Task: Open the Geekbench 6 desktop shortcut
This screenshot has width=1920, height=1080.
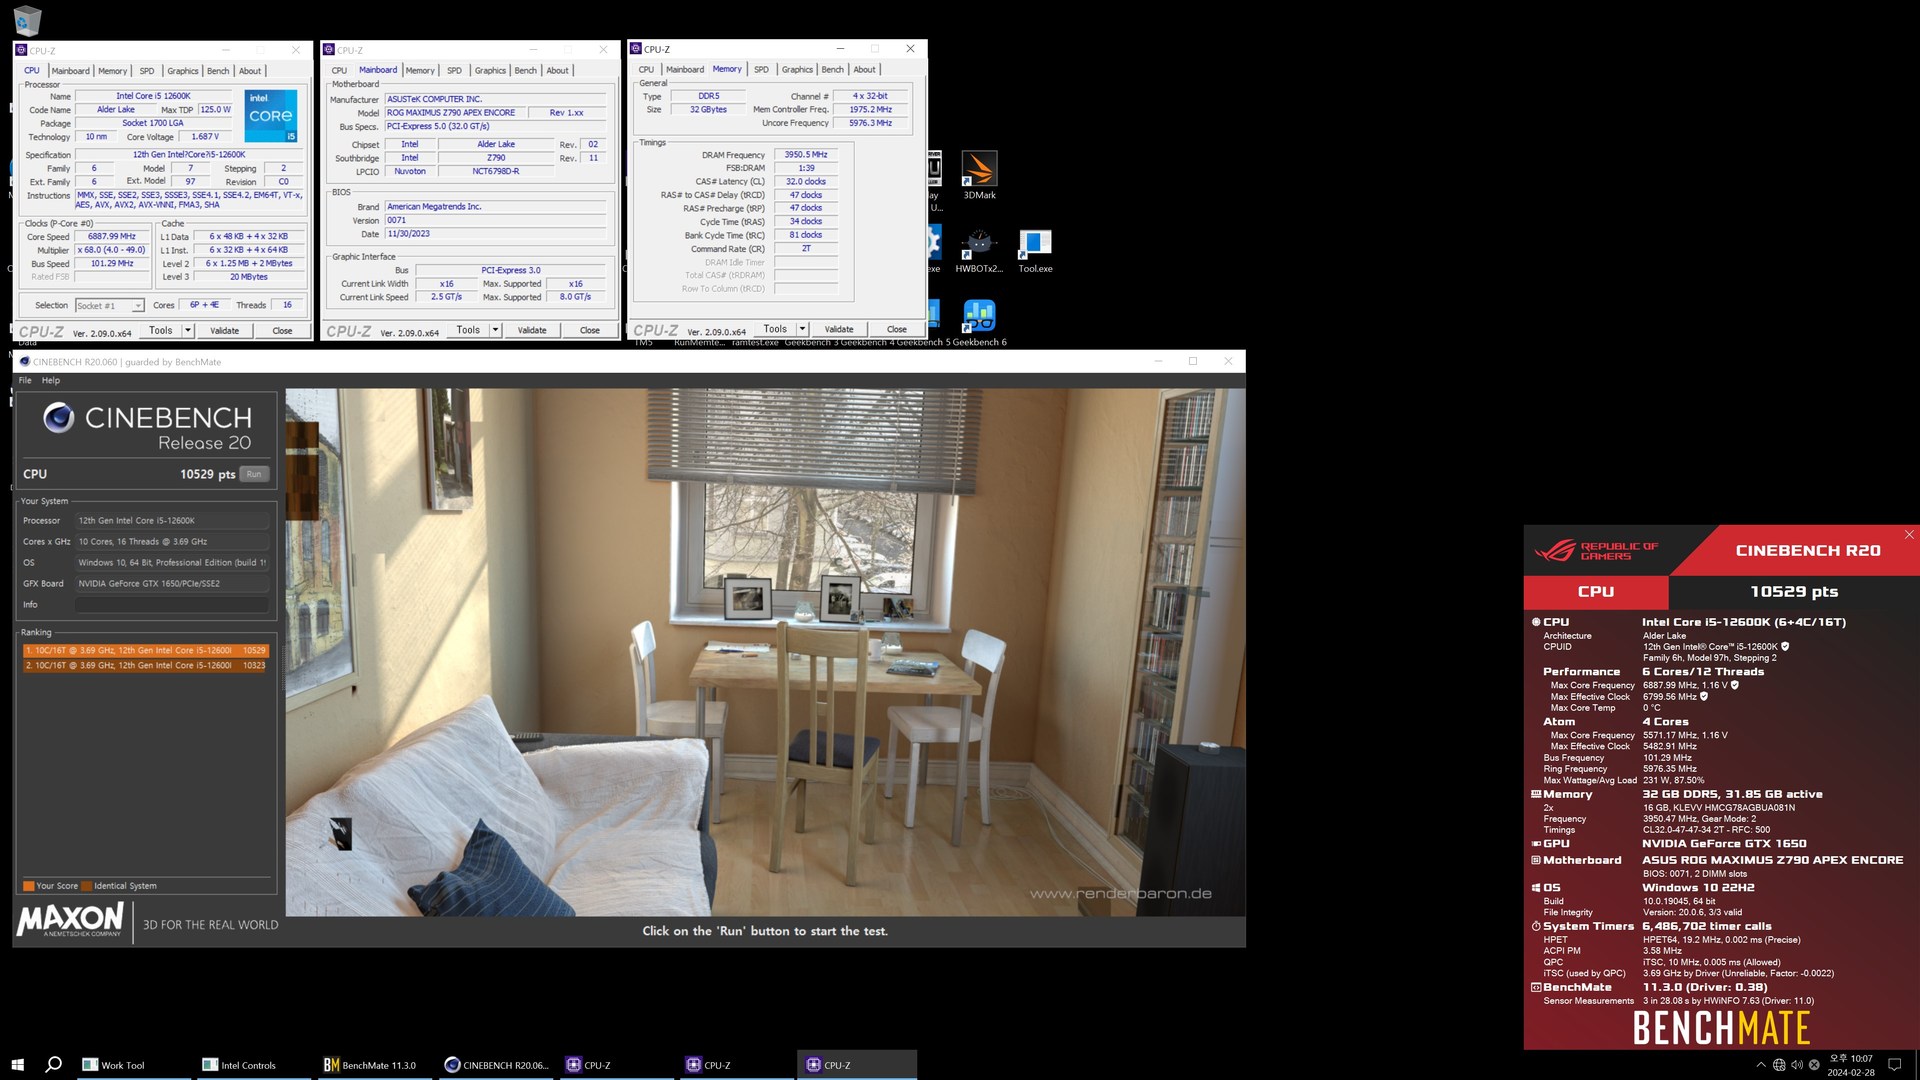Action: pos(979,323)
